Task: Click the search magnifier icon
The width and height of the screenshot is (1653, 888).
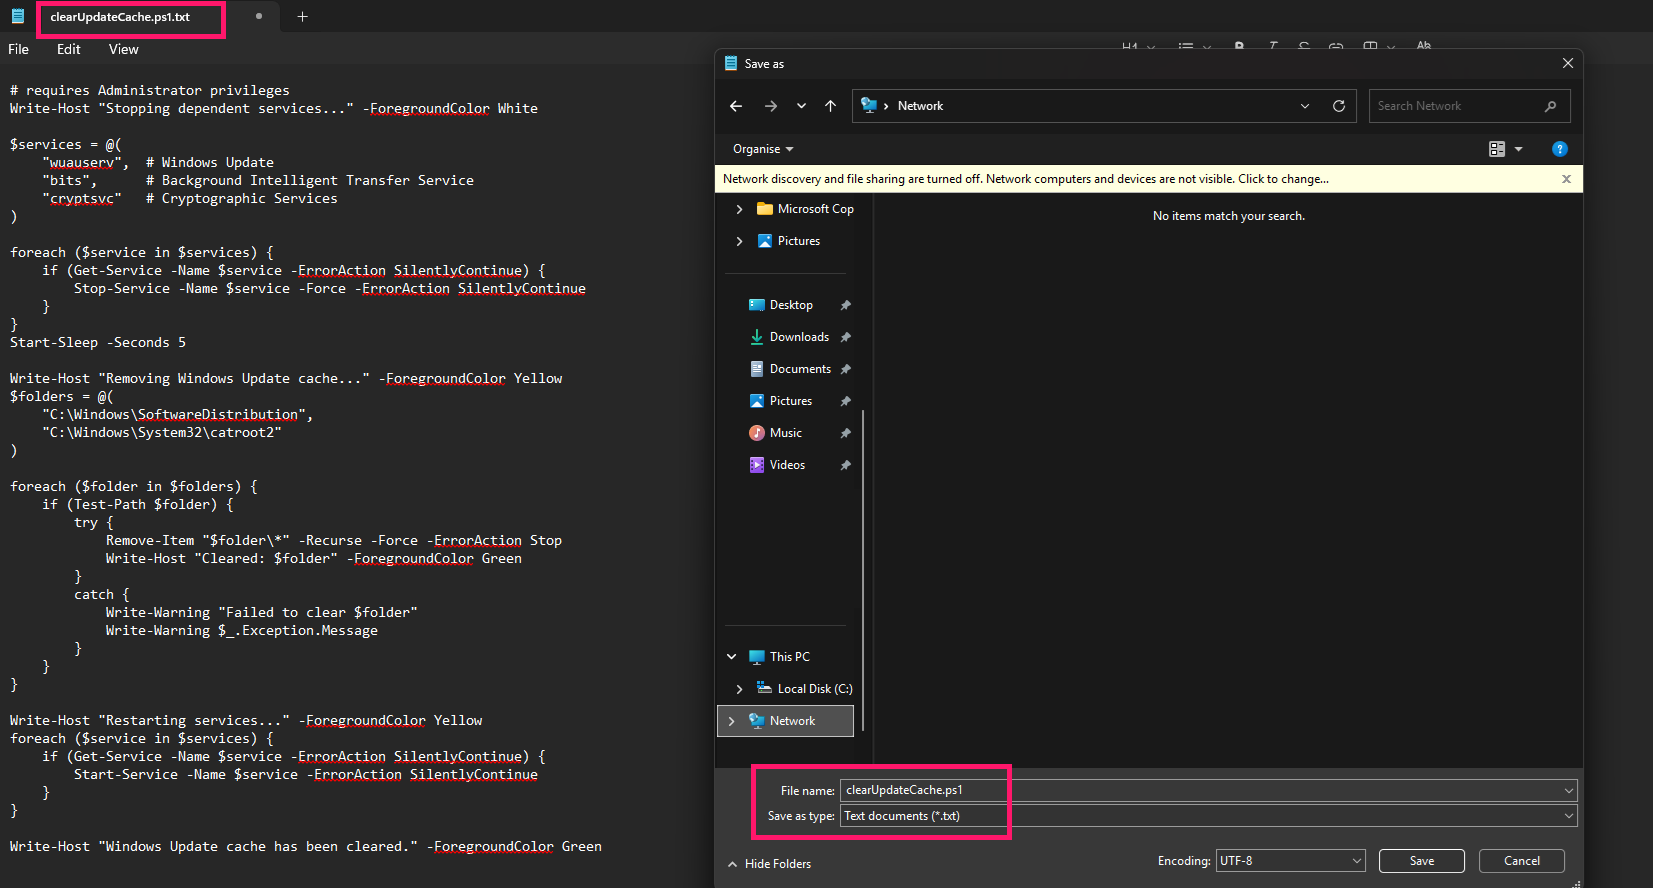Action: (x=1550, y=106)
